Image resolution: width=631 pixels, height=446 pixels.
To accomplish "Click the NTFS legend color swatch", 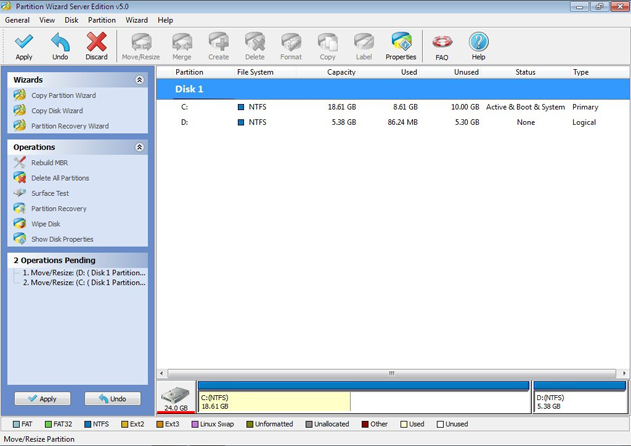I will [87, 425].
